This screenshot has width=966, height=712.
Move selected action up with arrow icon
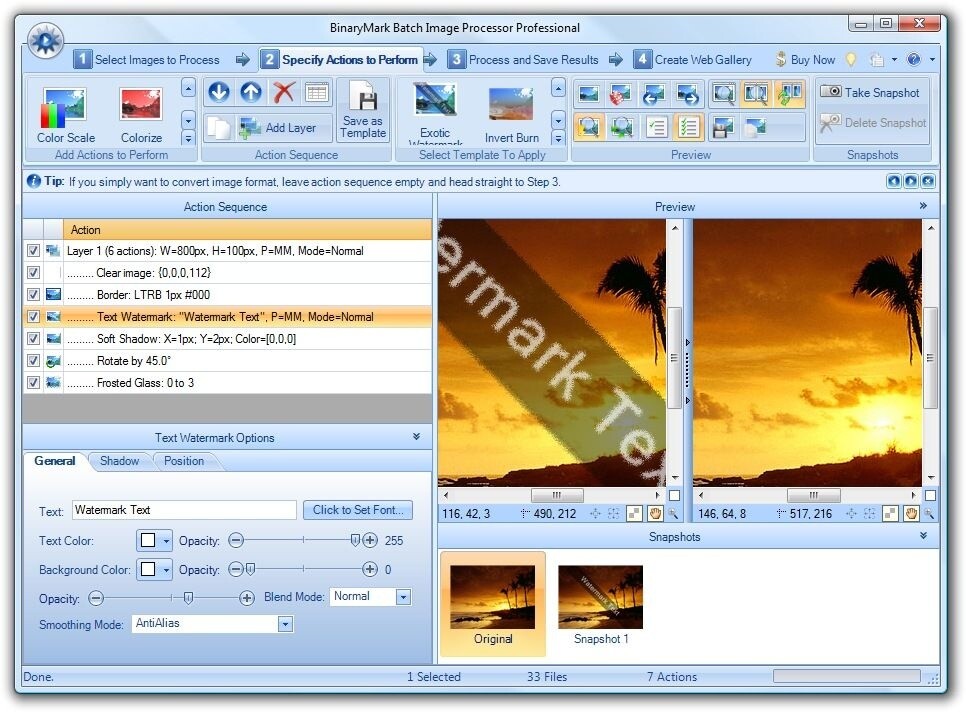tap(249, 93)
